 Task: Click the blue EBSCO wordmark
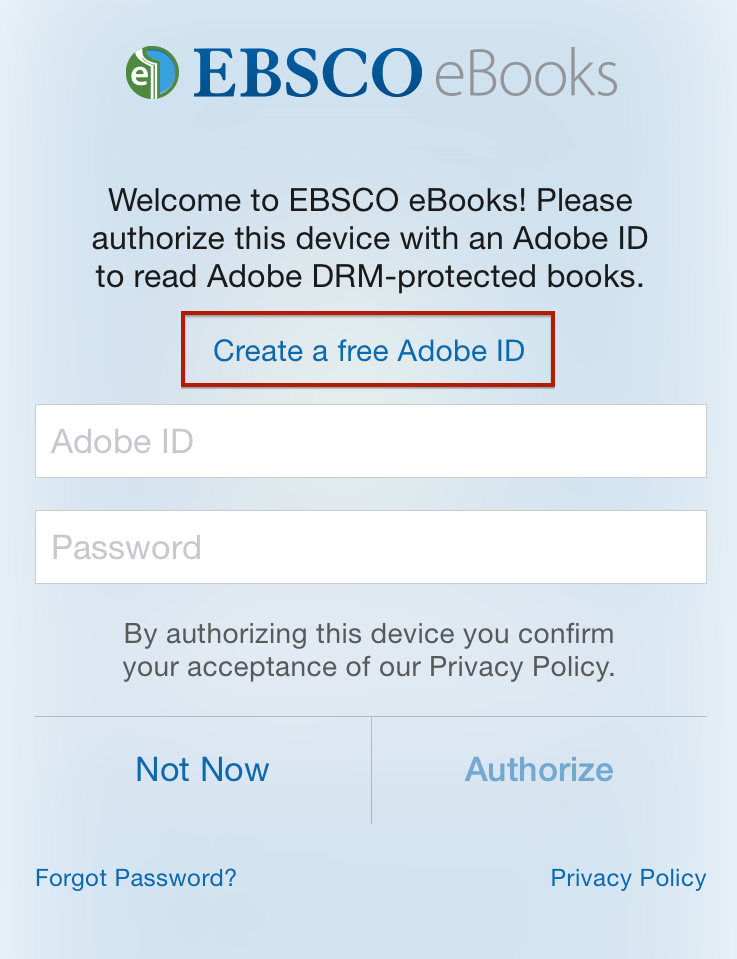coord(308,73)
